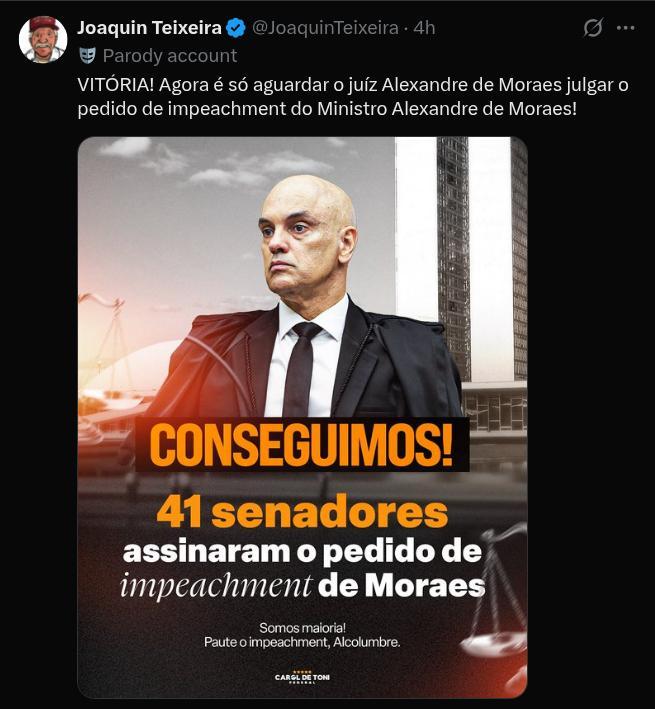Click the blue verified checkmark badge

pos(236,28)
